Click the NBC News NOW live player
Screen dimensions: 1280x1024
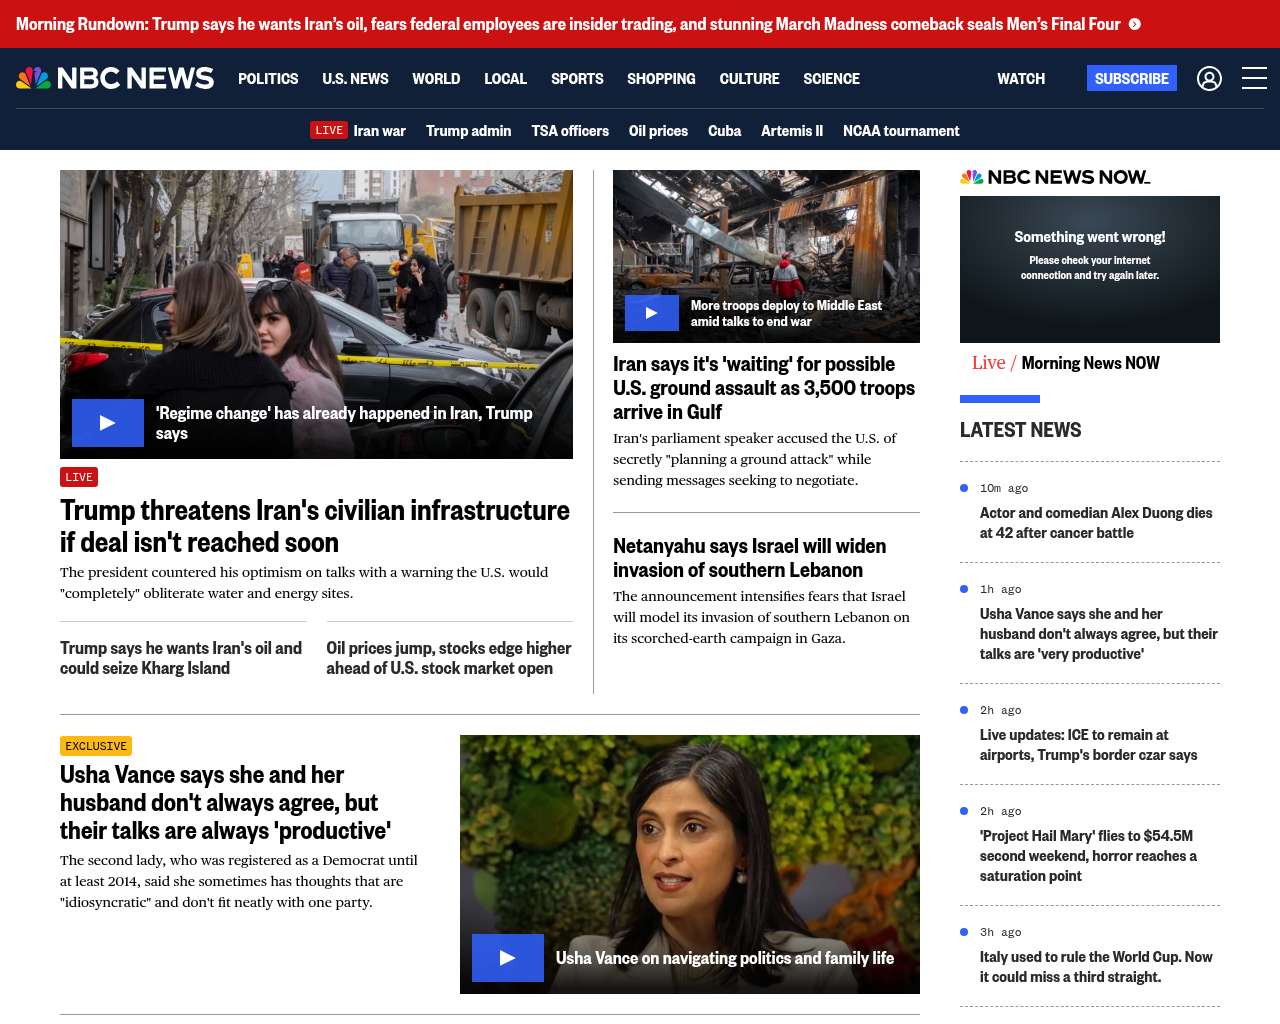tap(1089, 269)
